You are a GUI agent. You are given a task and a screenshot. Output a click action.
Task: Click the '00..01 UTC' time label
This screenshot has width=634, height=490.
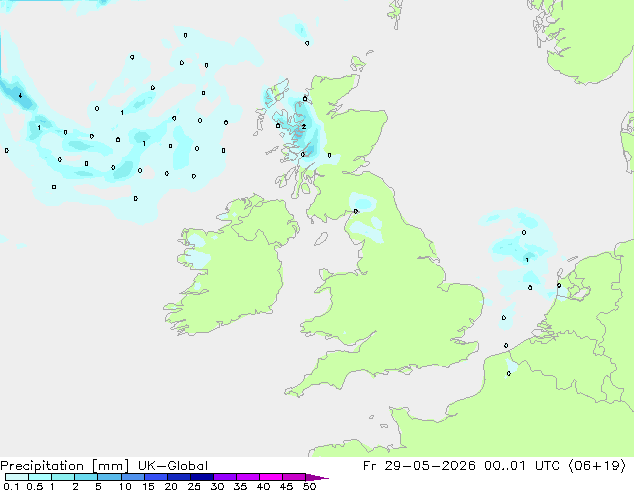point(522,466)
